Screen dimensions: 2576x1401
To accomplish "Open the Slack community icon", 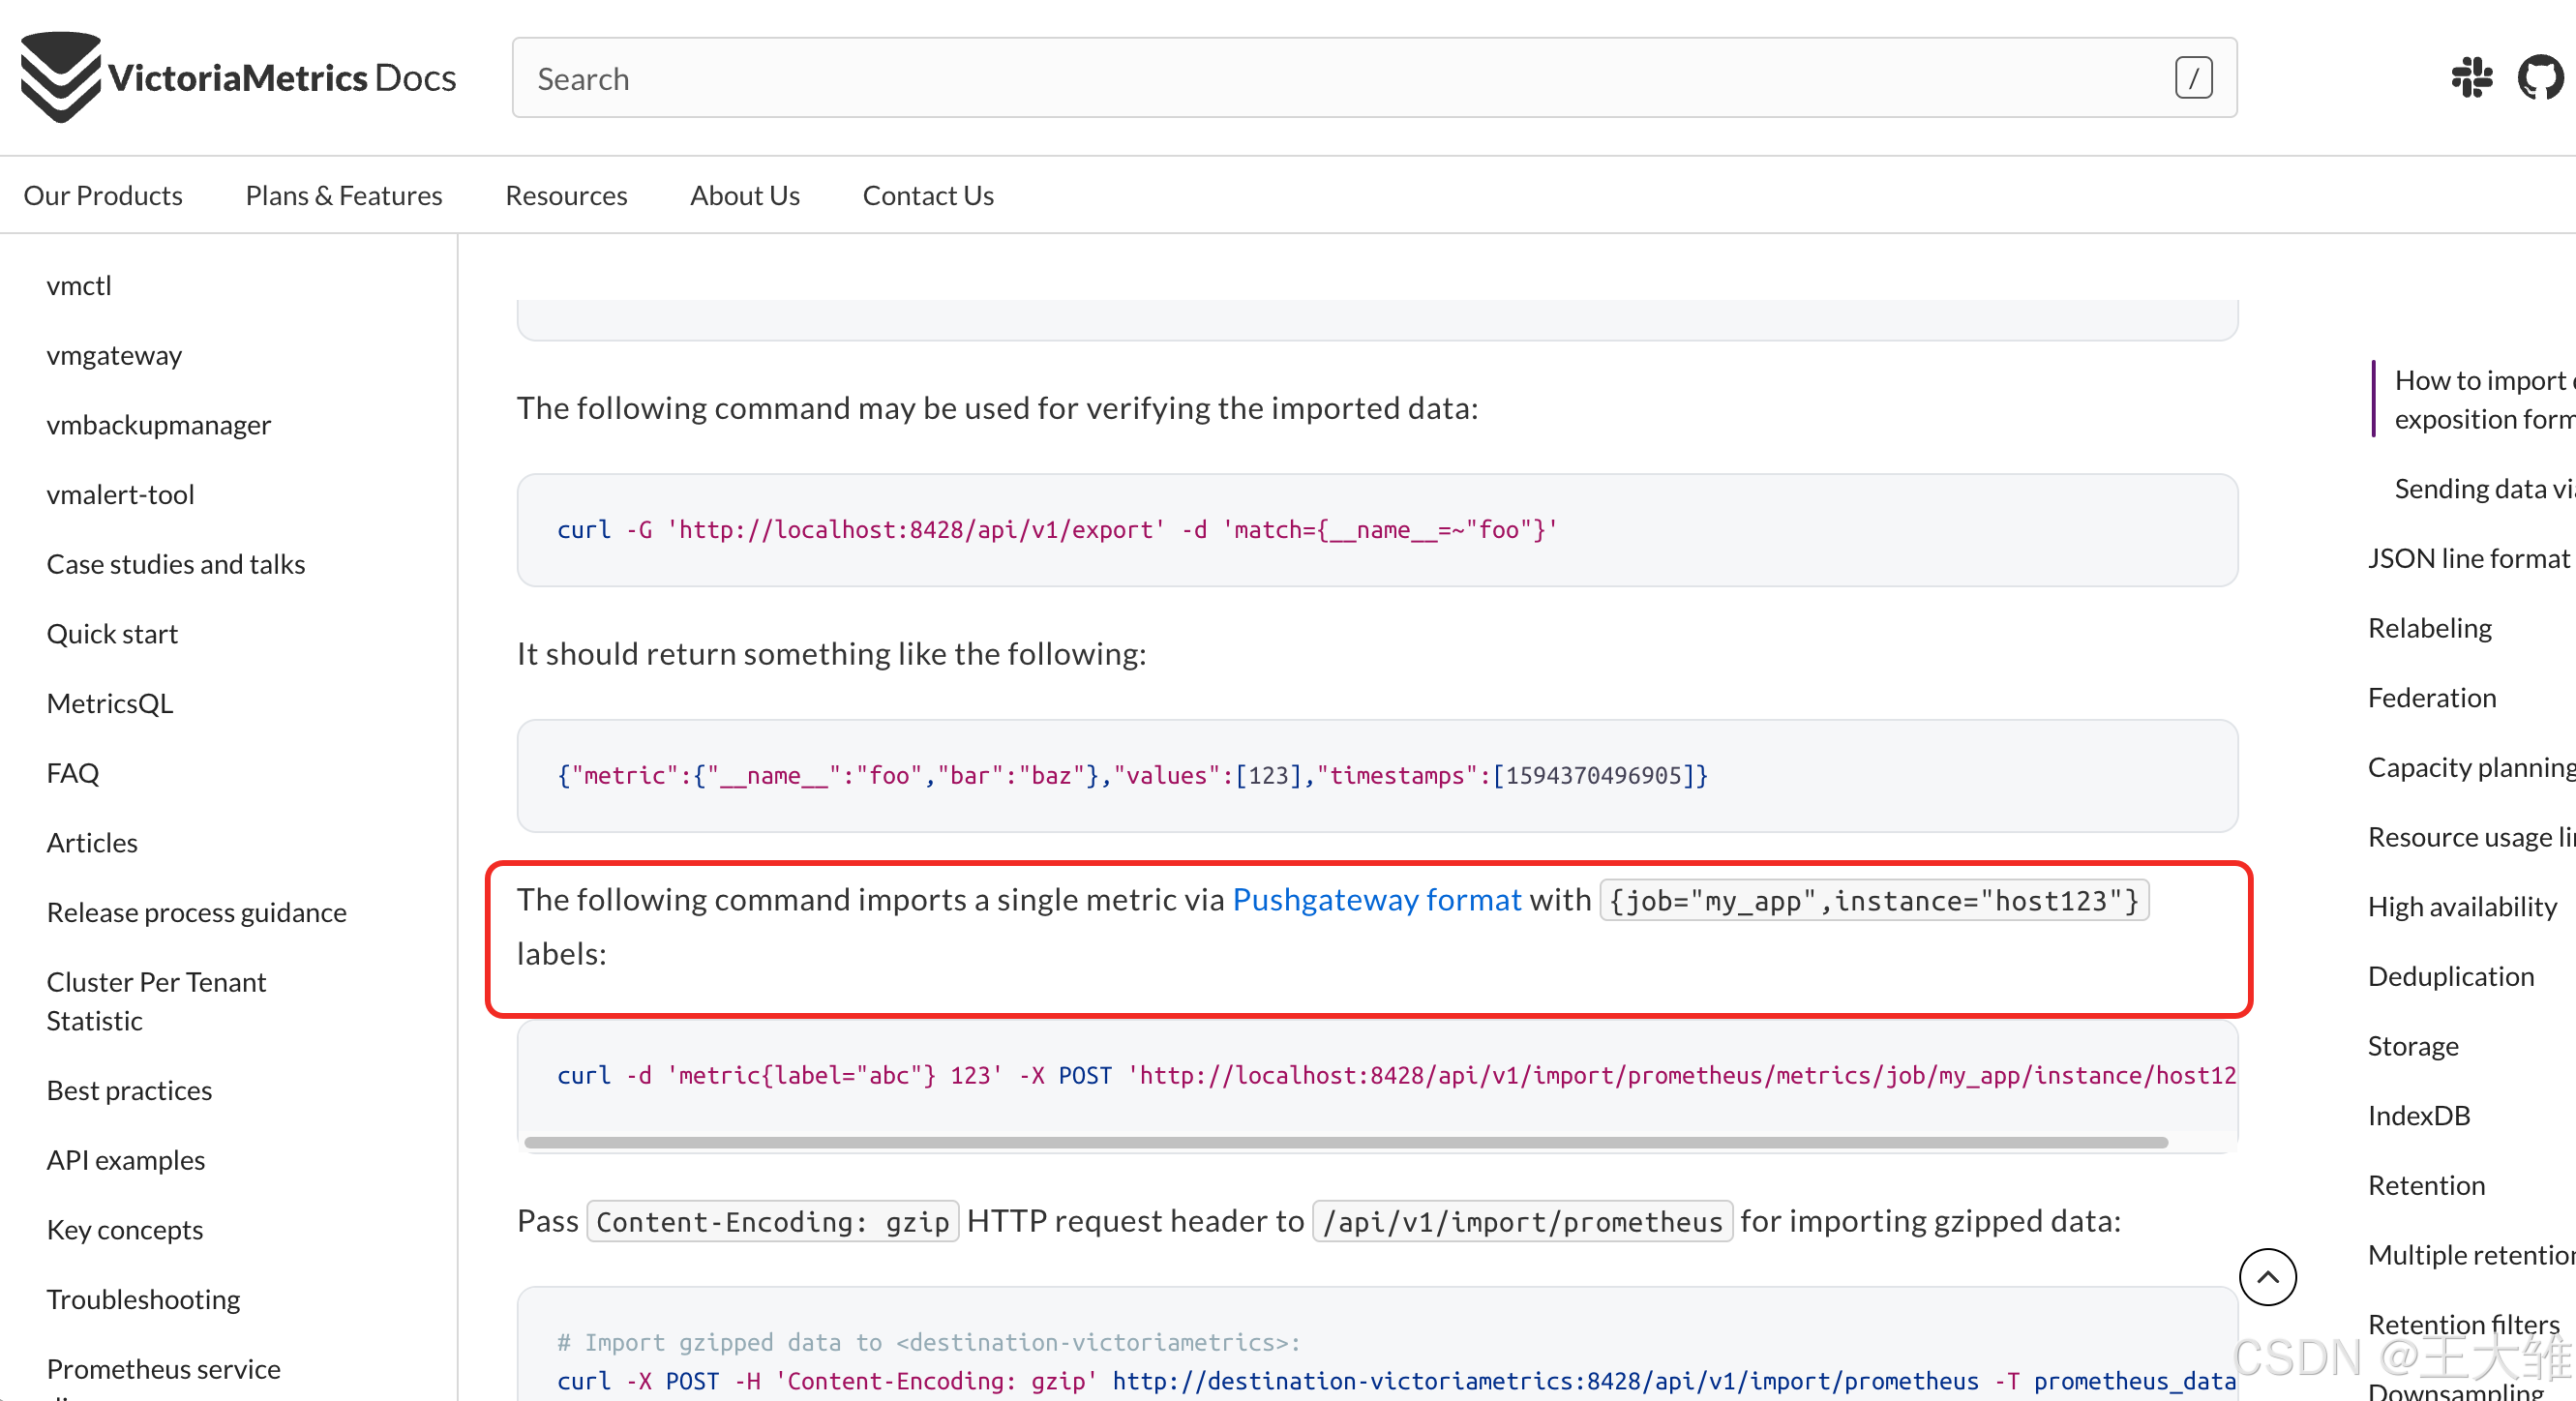I will pos(2471,77).
